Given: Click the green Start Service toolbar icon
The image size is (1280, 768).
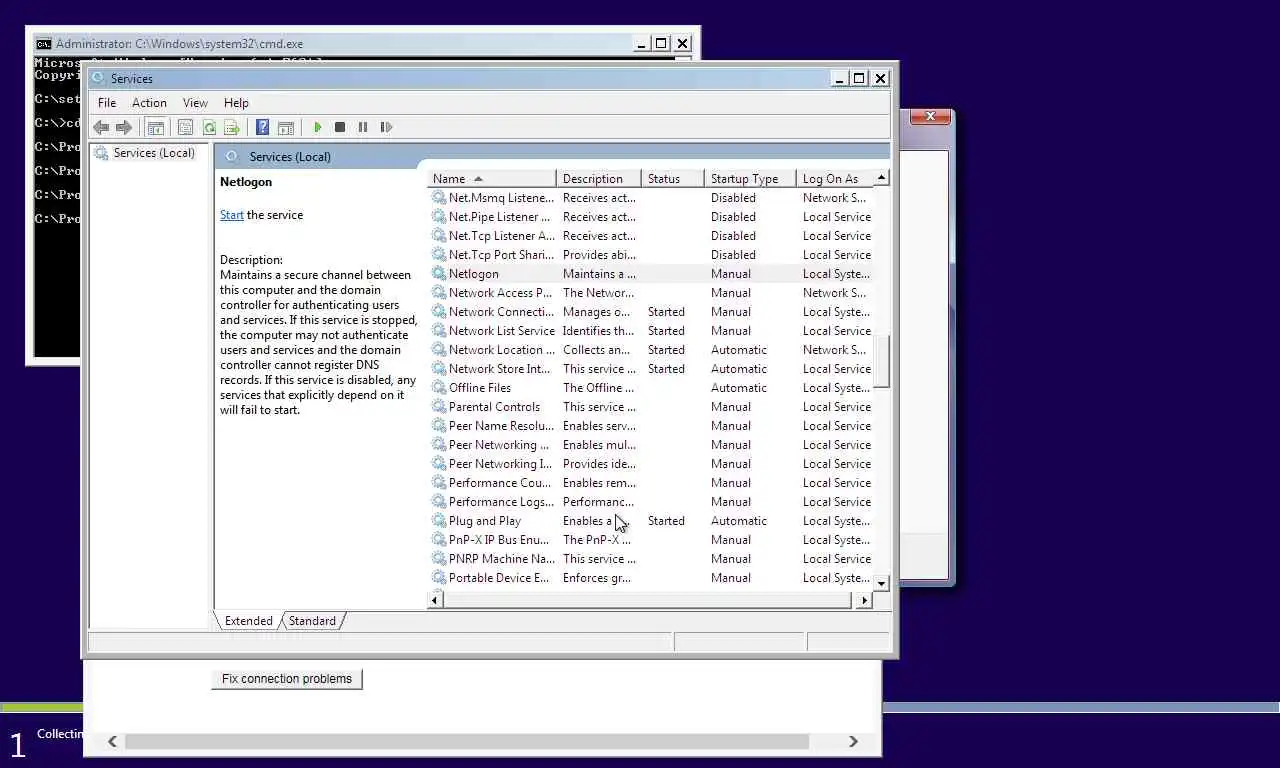Looking at the screenshot, I should tap(318, 127).
